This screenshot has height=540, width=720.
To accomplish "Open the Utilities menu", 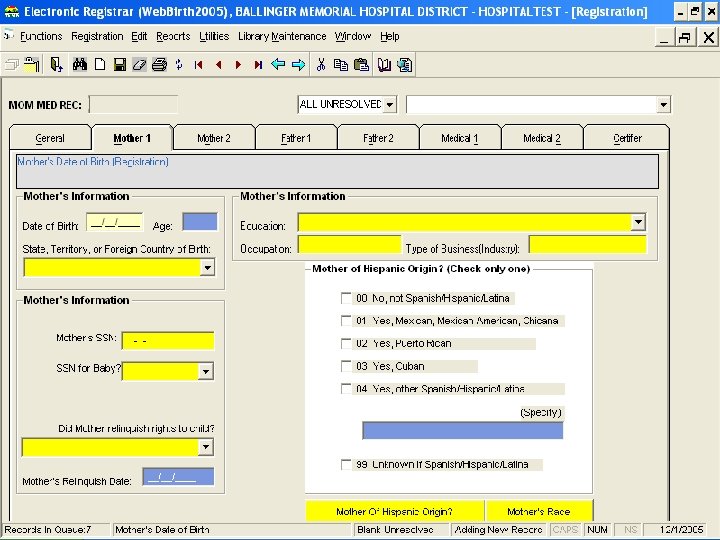I will (x=214, y=36).
